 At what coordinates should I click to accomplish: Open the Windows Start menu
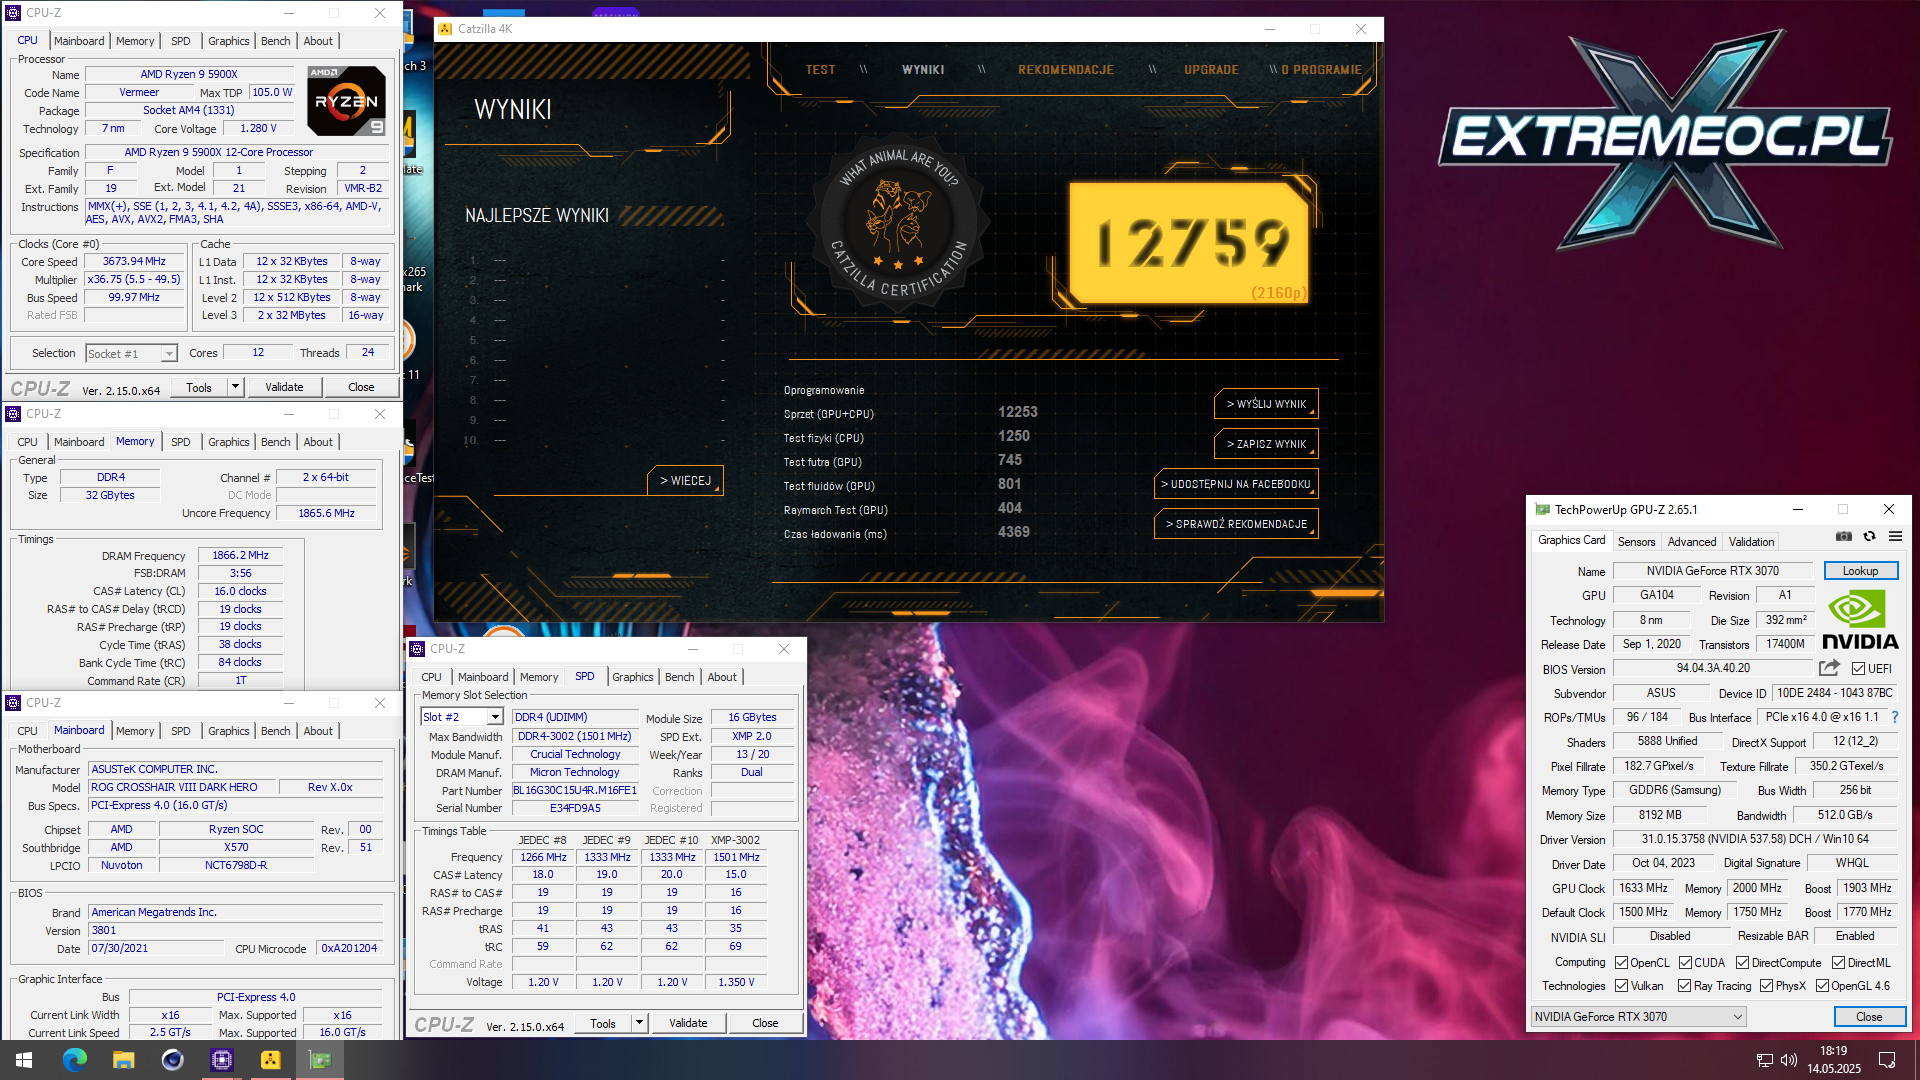click(24, 1060)
